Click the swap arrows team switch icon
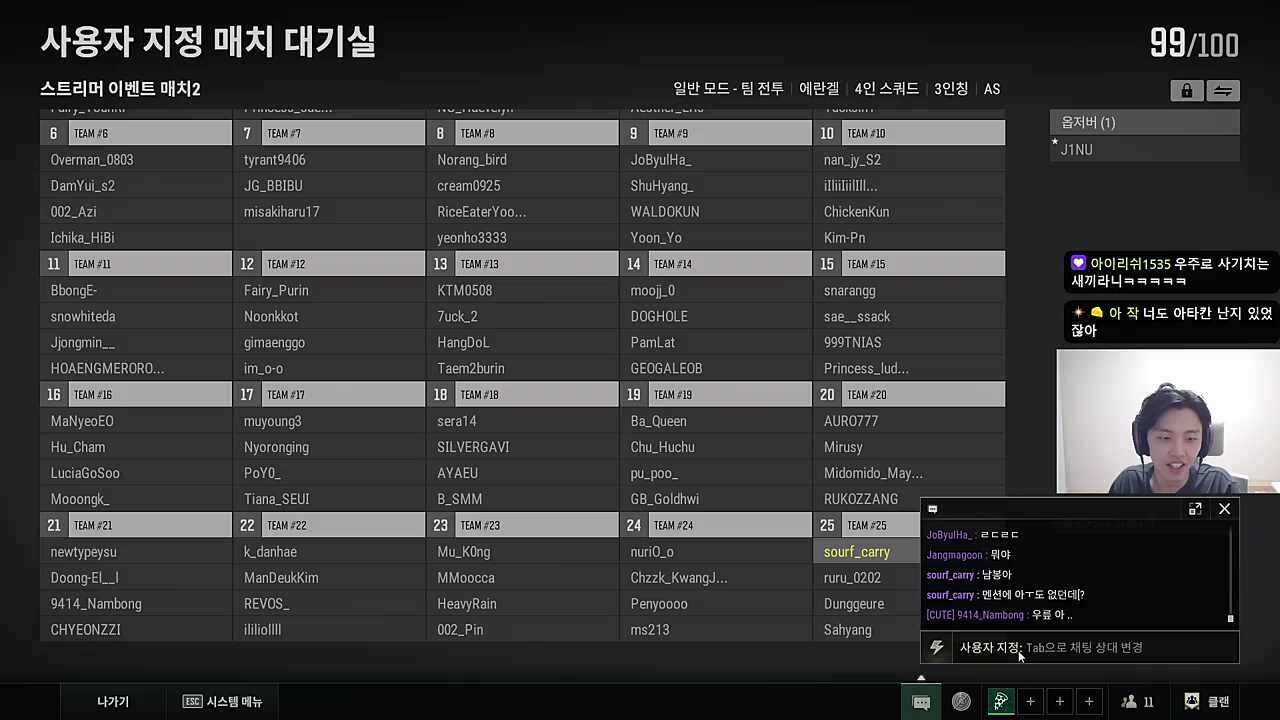The image size is (1280, 720). point(1223,90)
